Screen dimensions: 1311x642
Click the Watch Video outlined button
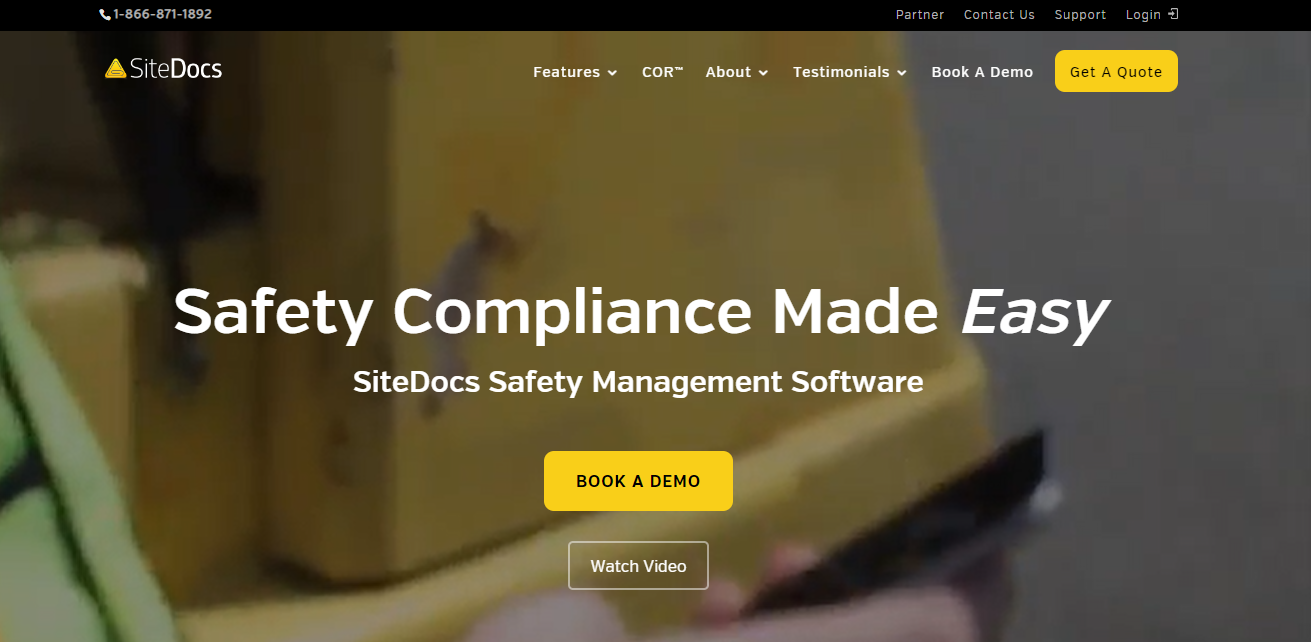[638, 566]
